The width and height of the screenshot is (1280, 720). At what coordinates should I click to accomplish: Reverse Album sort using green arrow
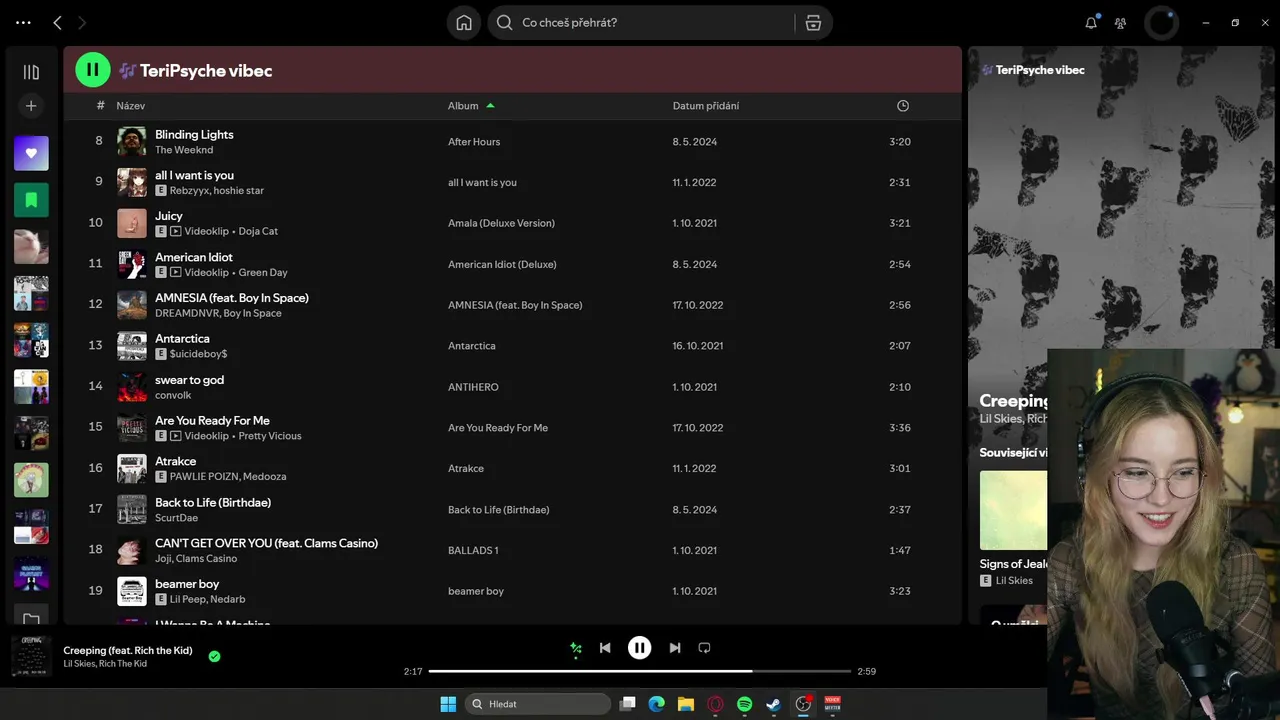(x=490, y=106)
